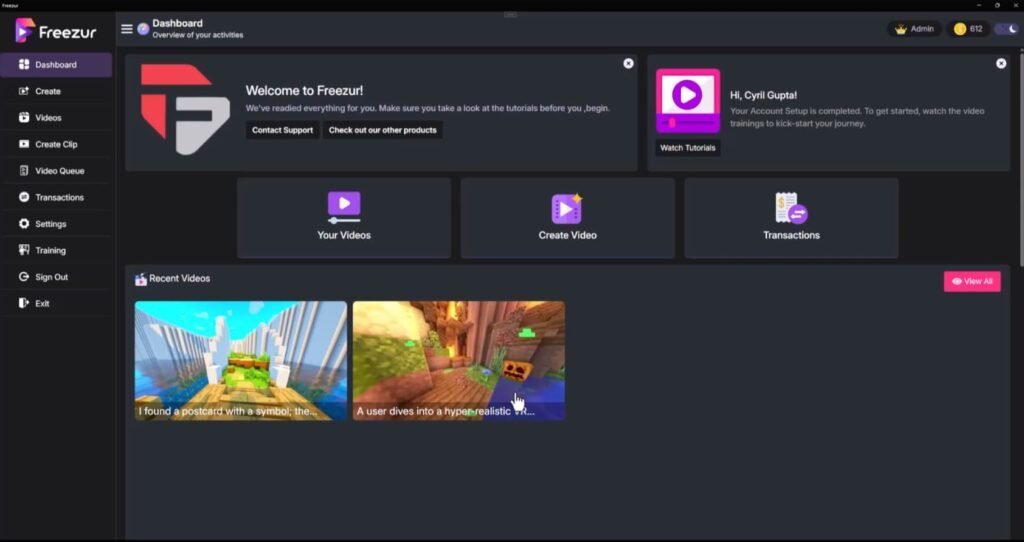The width and height of the screenshot is (1024, 542).
Task: Click View All recent videos button
Action: [972, 282]
